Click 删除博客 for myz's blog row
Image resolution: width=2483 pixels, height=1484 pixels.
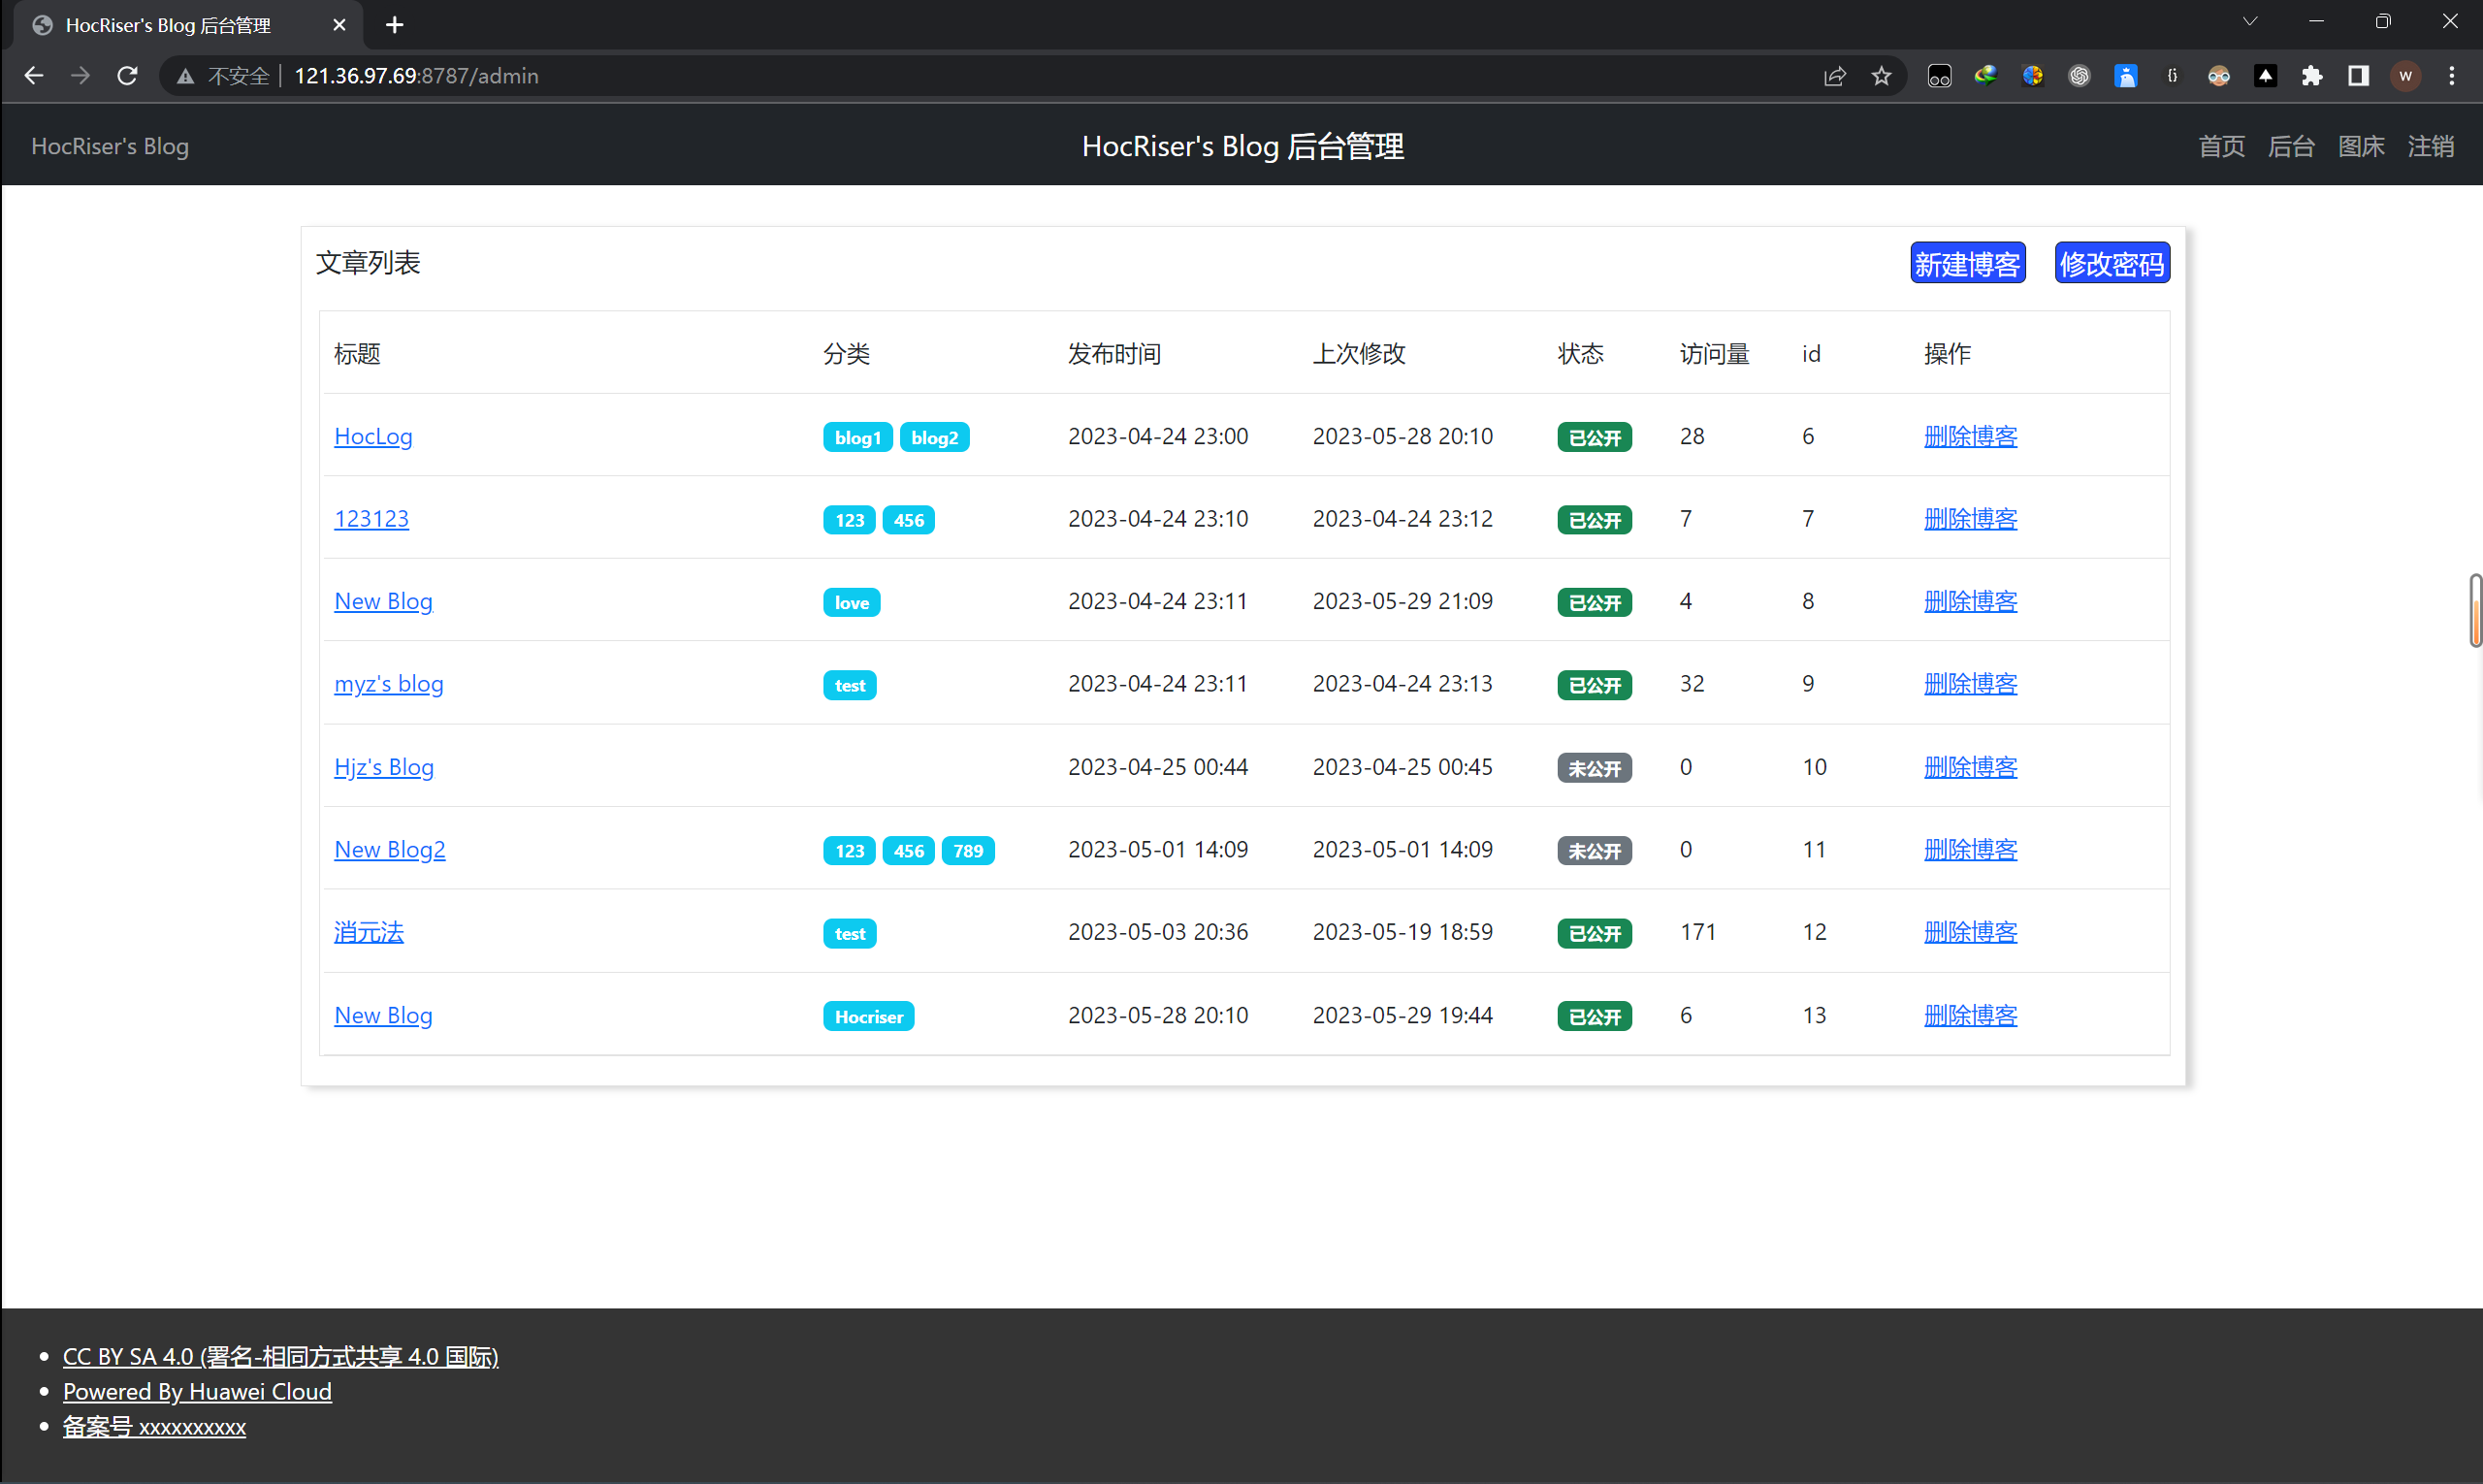(1970, 683)
